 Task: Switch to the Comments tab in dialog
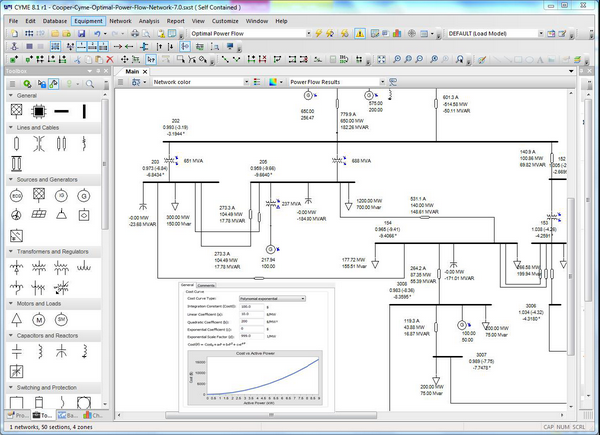pos(205,285)
